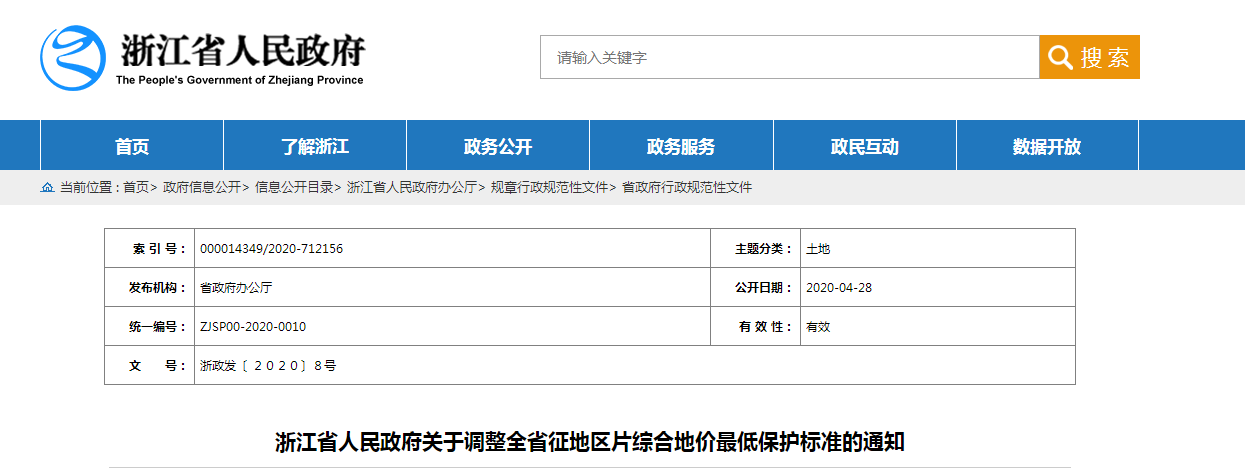This screenshot has height=474, width=1245.
Task: Type in the 请输入关键字 search field
Action: pos(789,58)
